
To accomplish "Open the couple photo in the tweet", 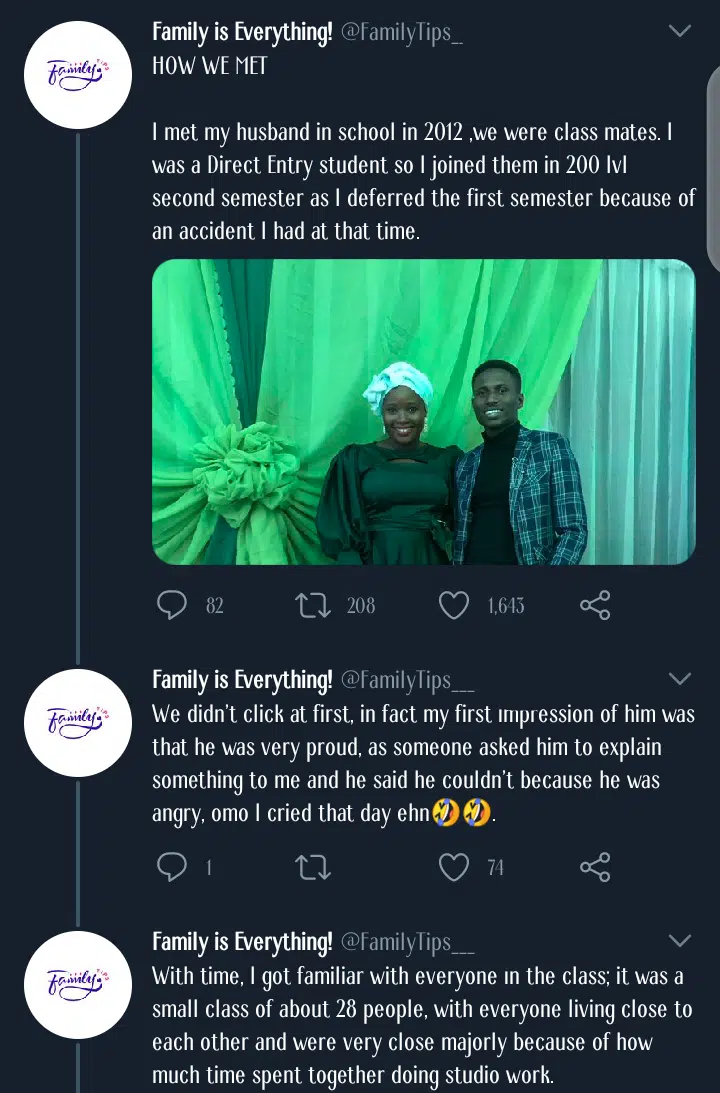I will 423,412.
